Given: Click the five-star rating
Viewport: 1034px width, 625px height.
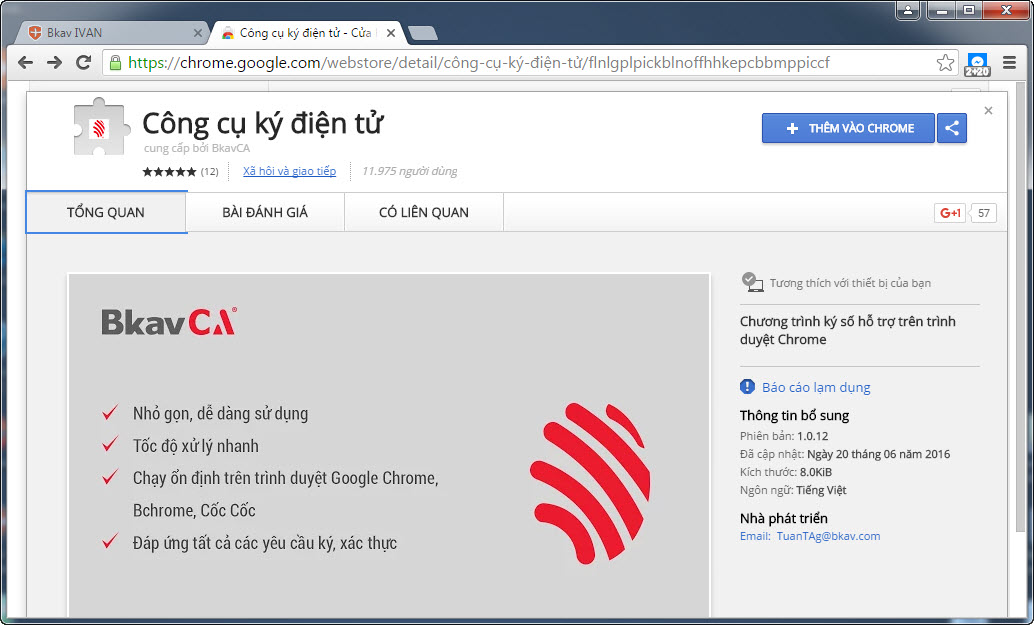Looking at the screenshot, I should click(169, 171).
